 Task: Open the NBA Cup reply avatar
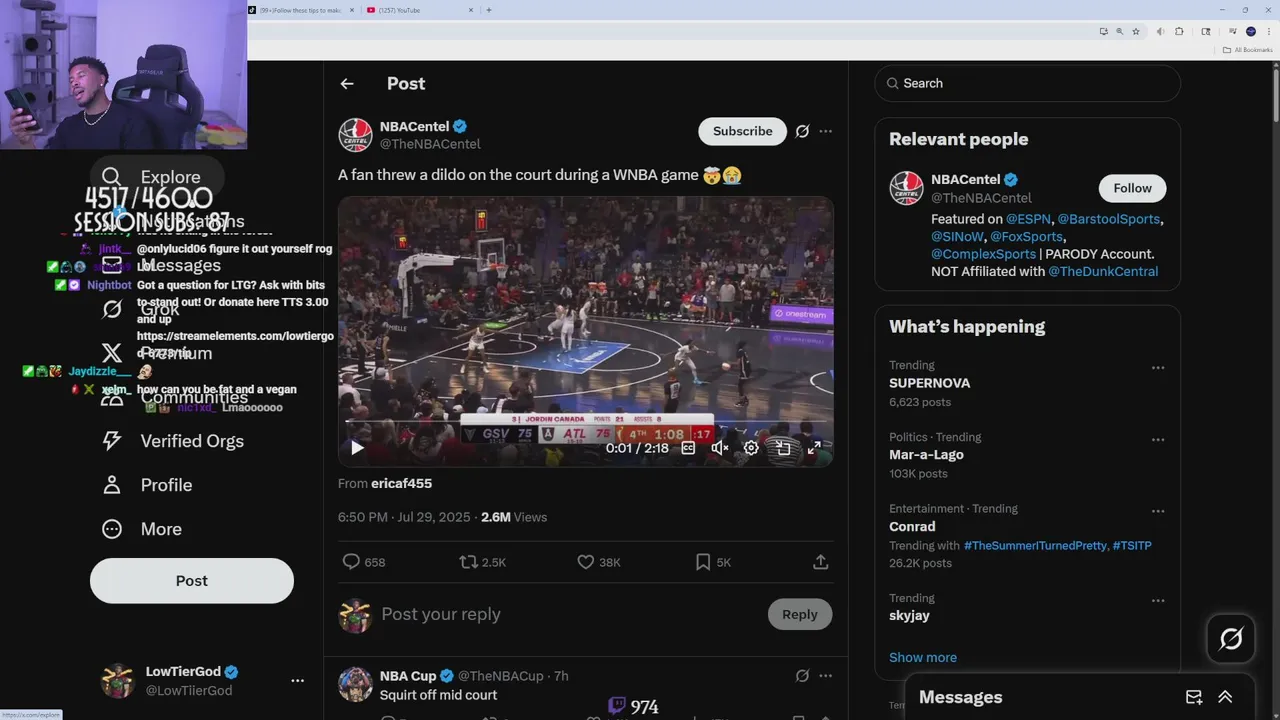tap(355, 685)
